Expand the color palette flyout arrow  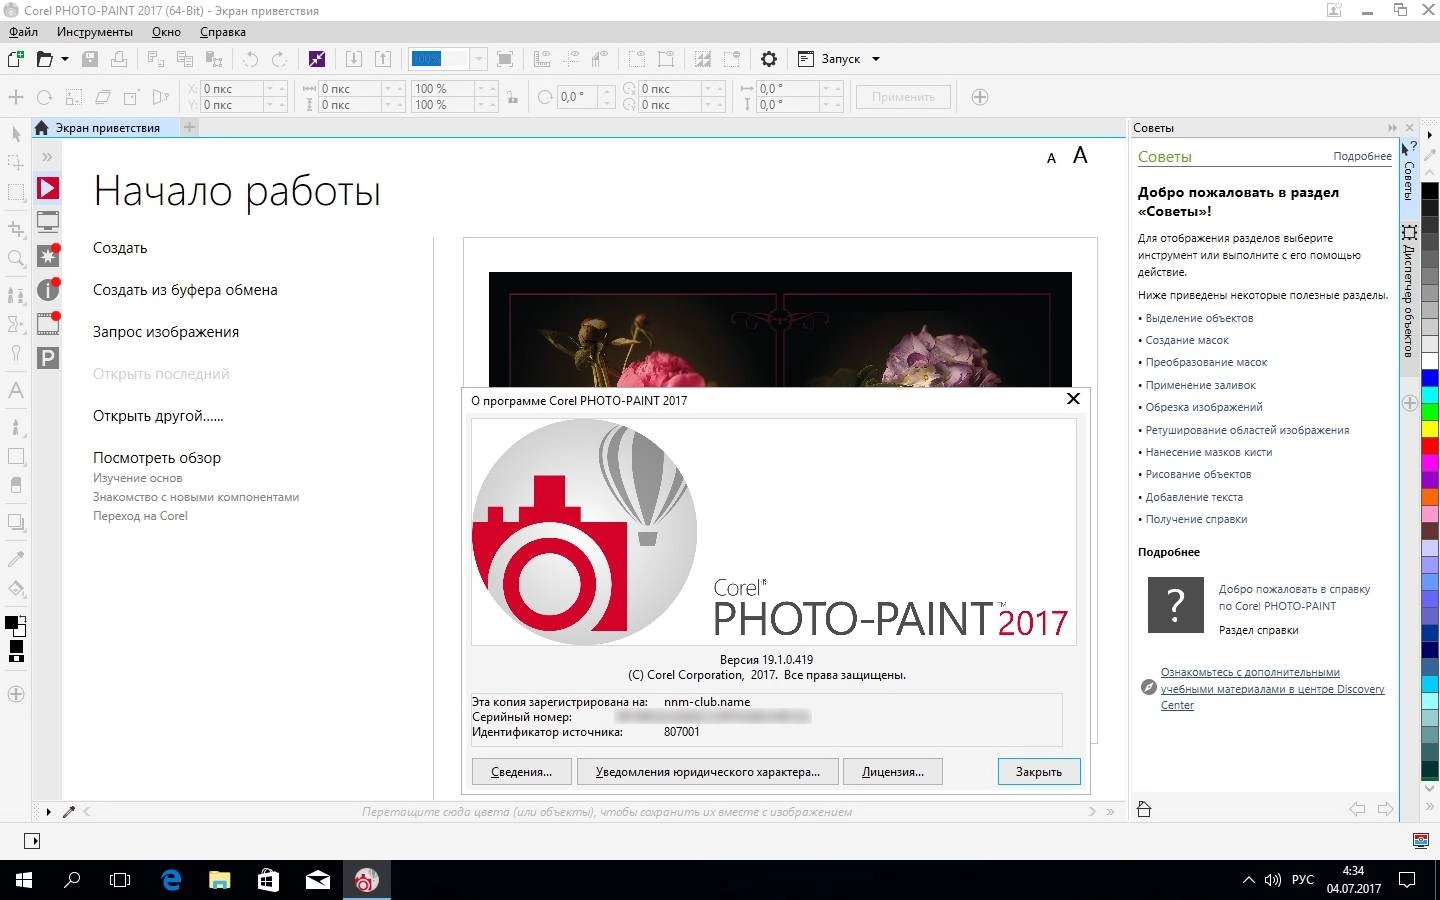1429,134
